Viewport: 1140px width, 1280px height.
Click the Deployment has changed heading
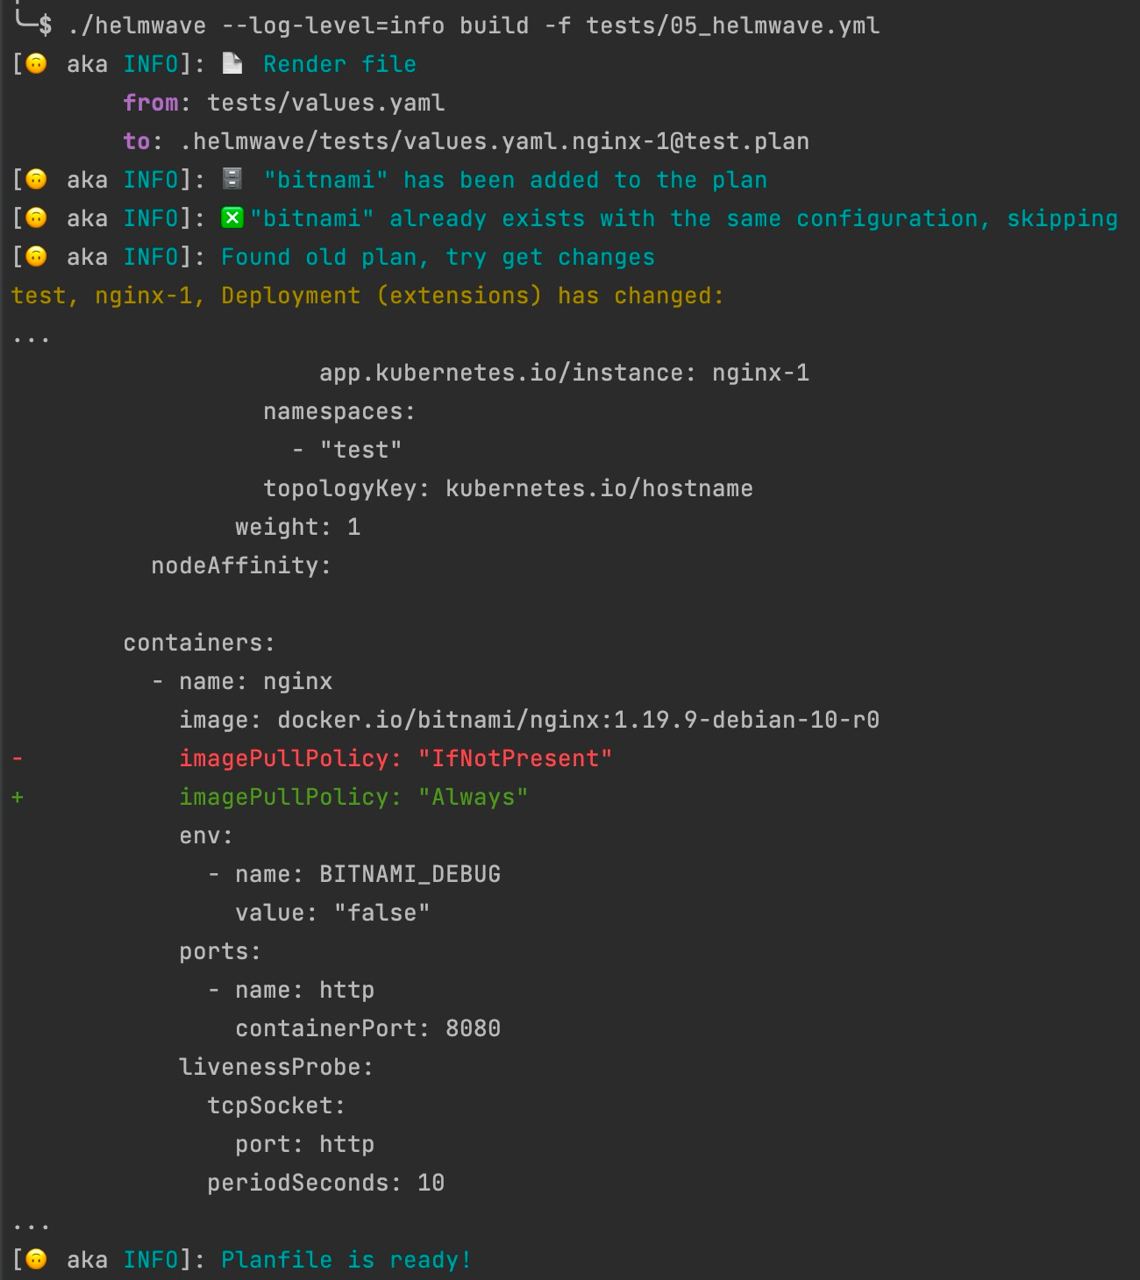[367, 296]
